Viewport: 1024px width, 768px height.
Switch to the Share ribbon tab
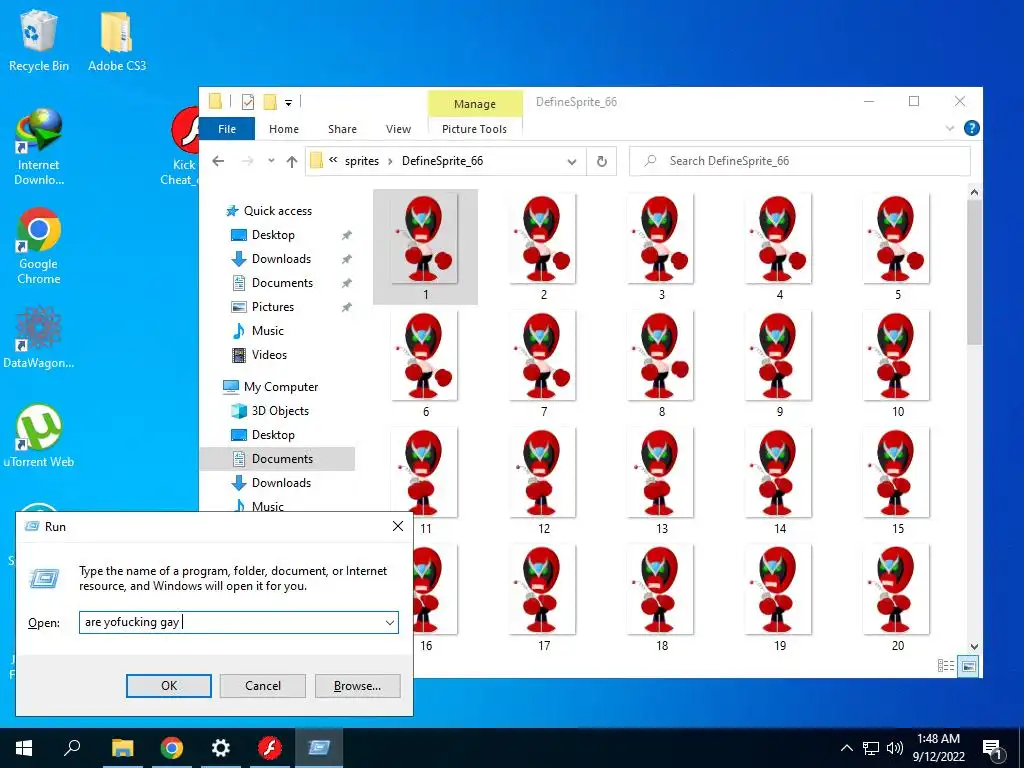click(342, 129)
